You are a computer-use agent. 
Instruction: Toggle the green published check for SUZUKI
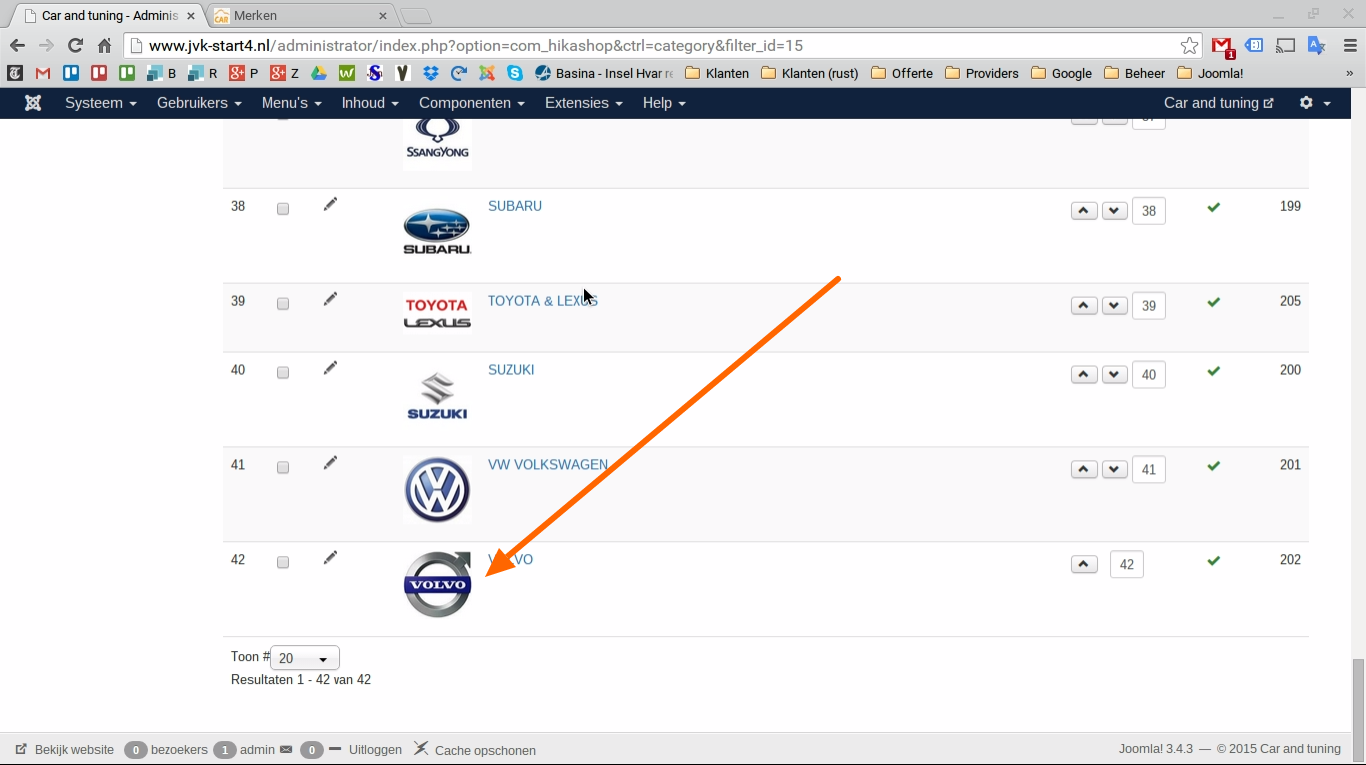[1214, 371]
